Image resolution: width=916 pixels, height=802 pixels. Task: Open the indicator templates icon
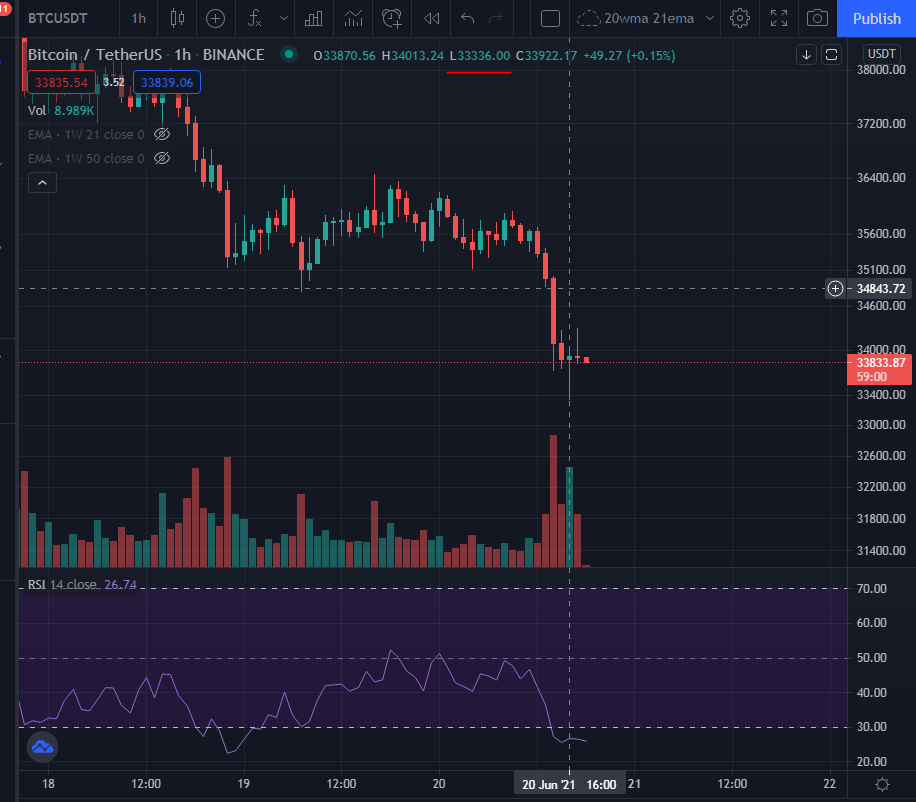[x=353, y=19]
